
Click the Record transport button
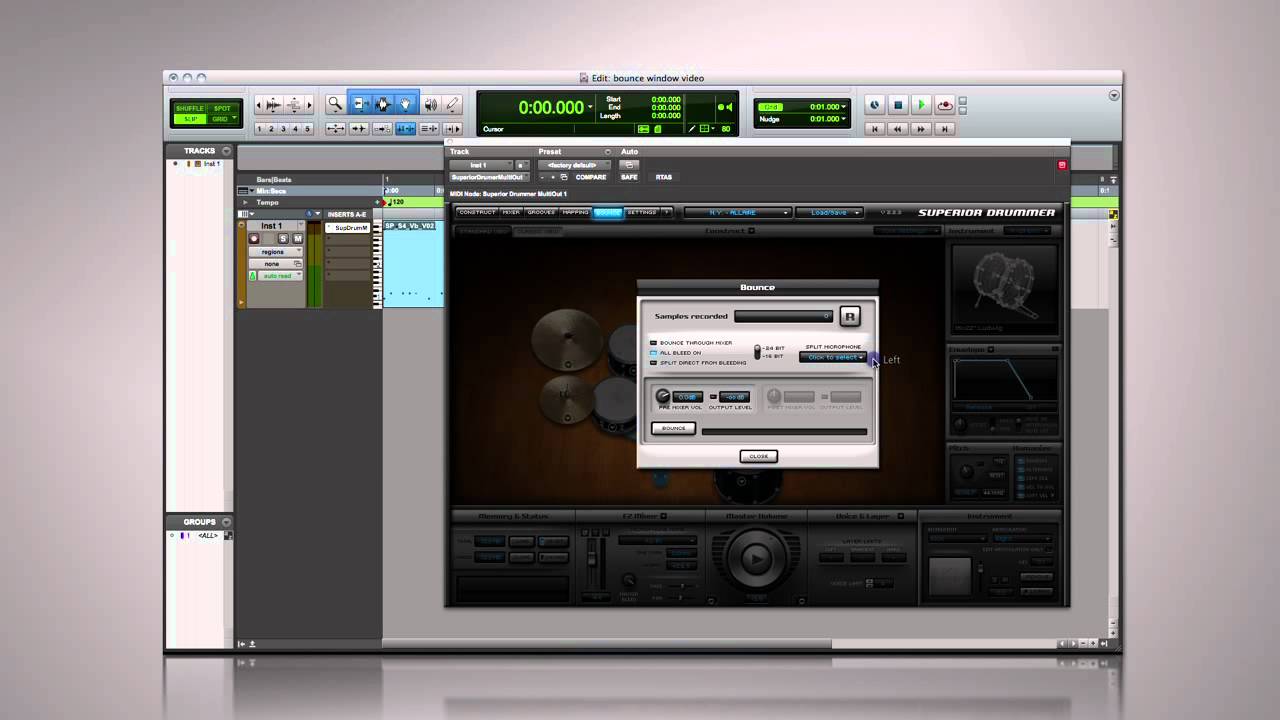tap(945, 105)
